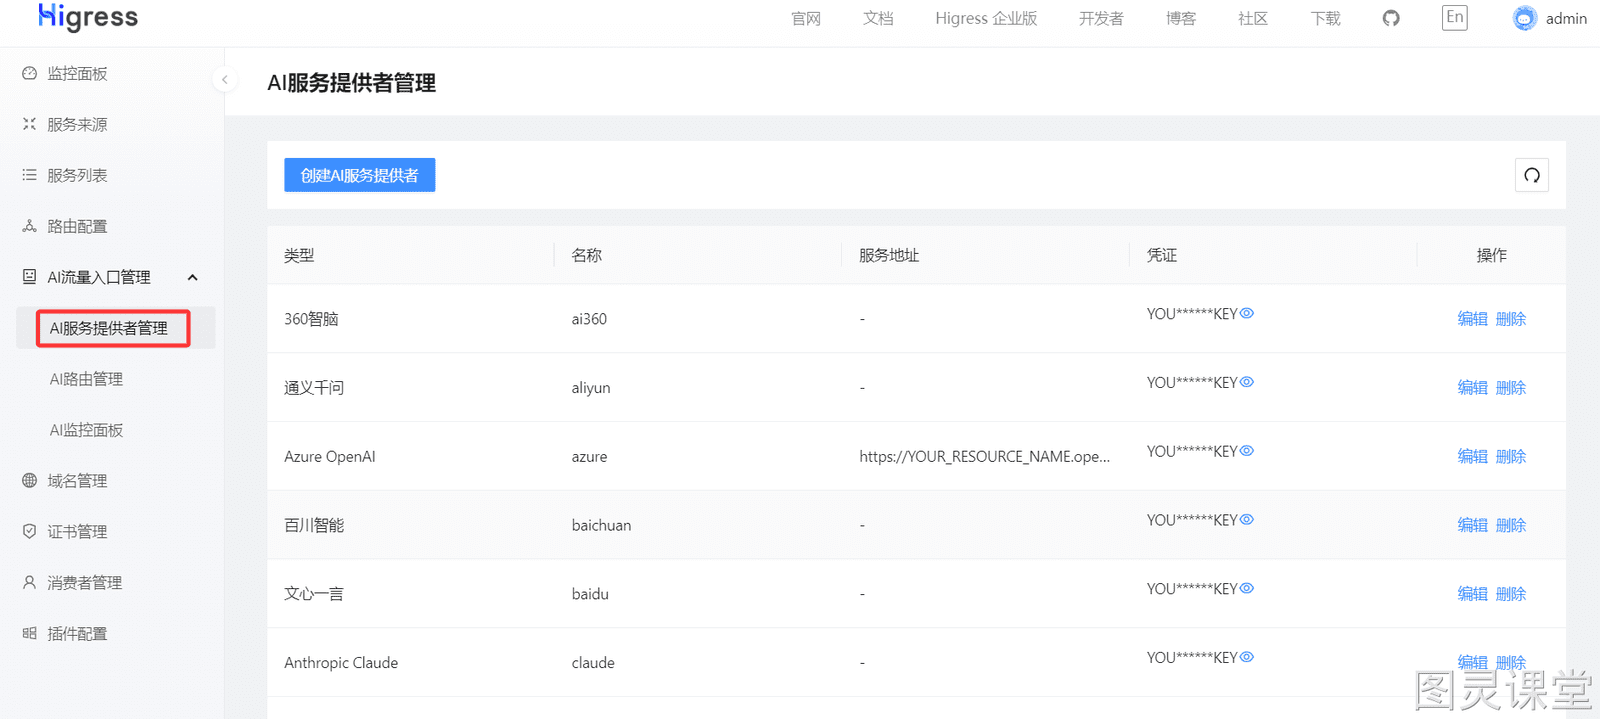Viewport: 1600px width, 719px height.
Task: Click the 类型 column header
Action: click(299, 256)
